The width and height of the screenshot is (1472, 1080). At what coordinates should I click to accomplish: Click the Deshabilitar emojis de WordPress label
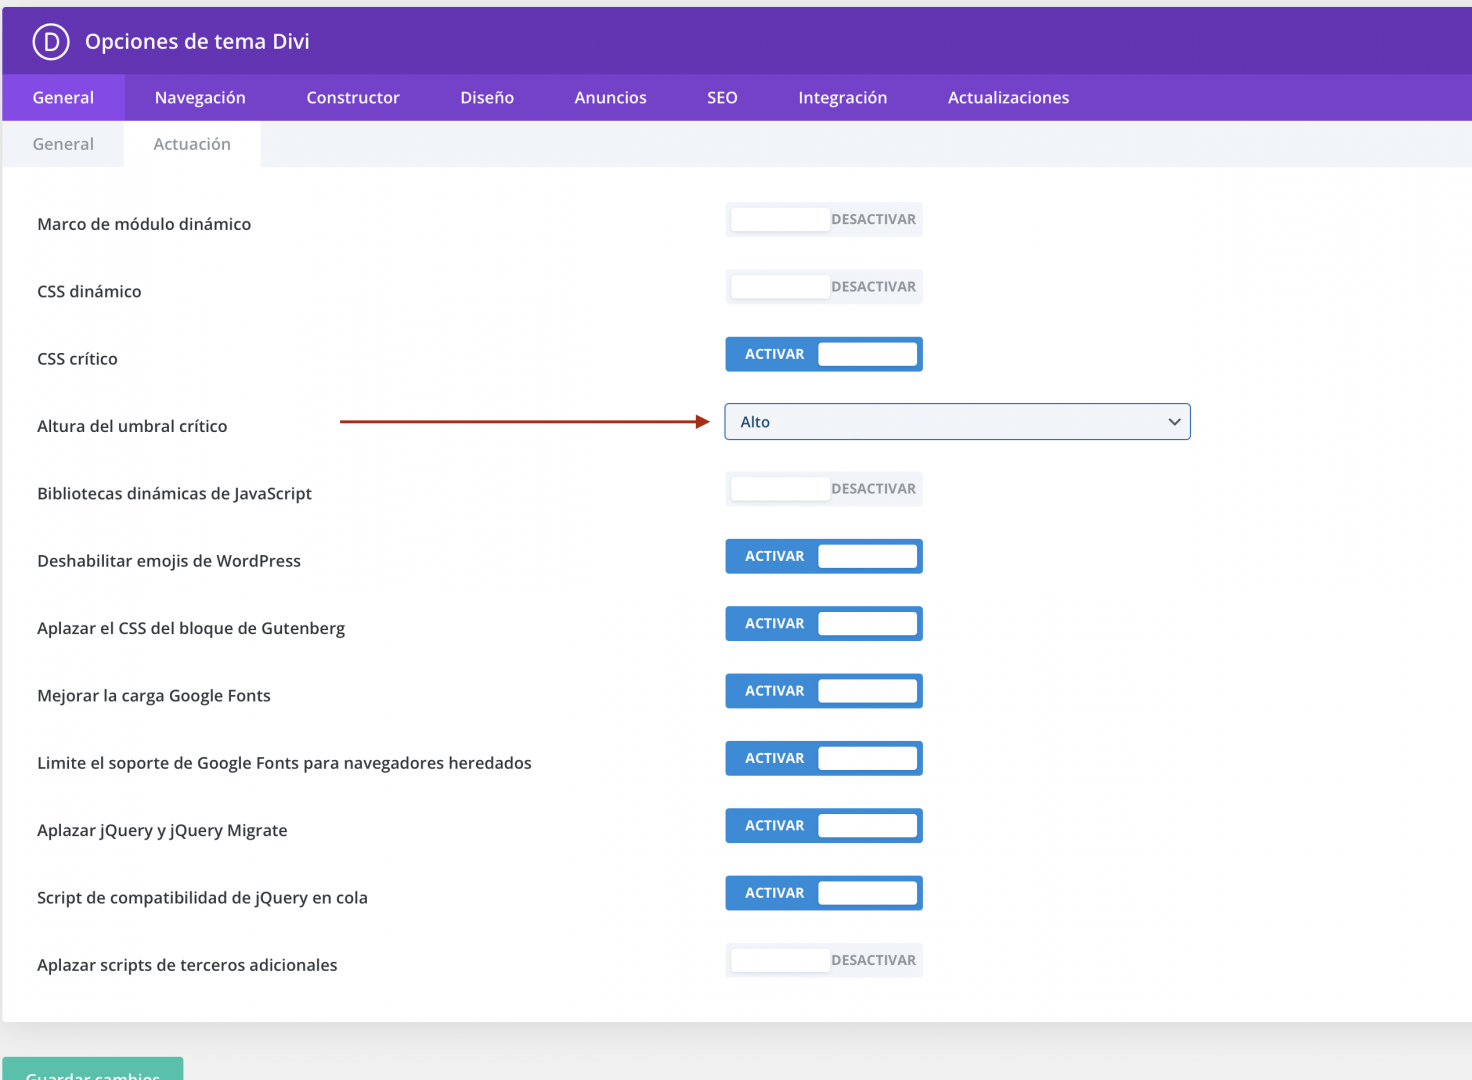pyautogui.click(x=169, y=561)
